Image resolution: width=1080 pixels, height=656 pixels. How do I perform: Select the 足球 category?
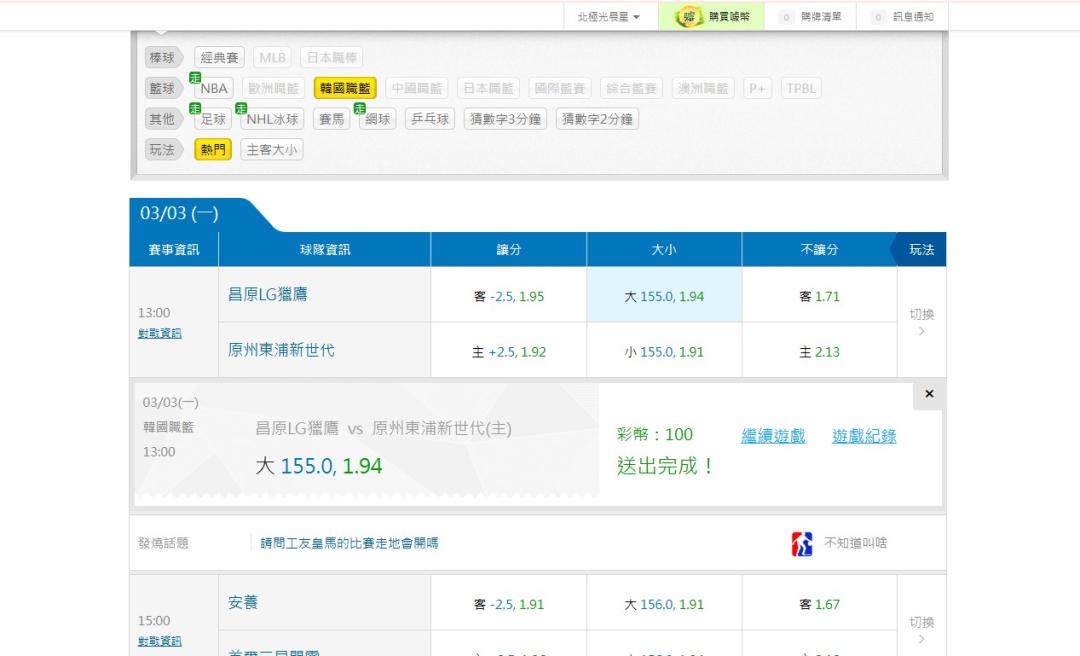[214, 119]
